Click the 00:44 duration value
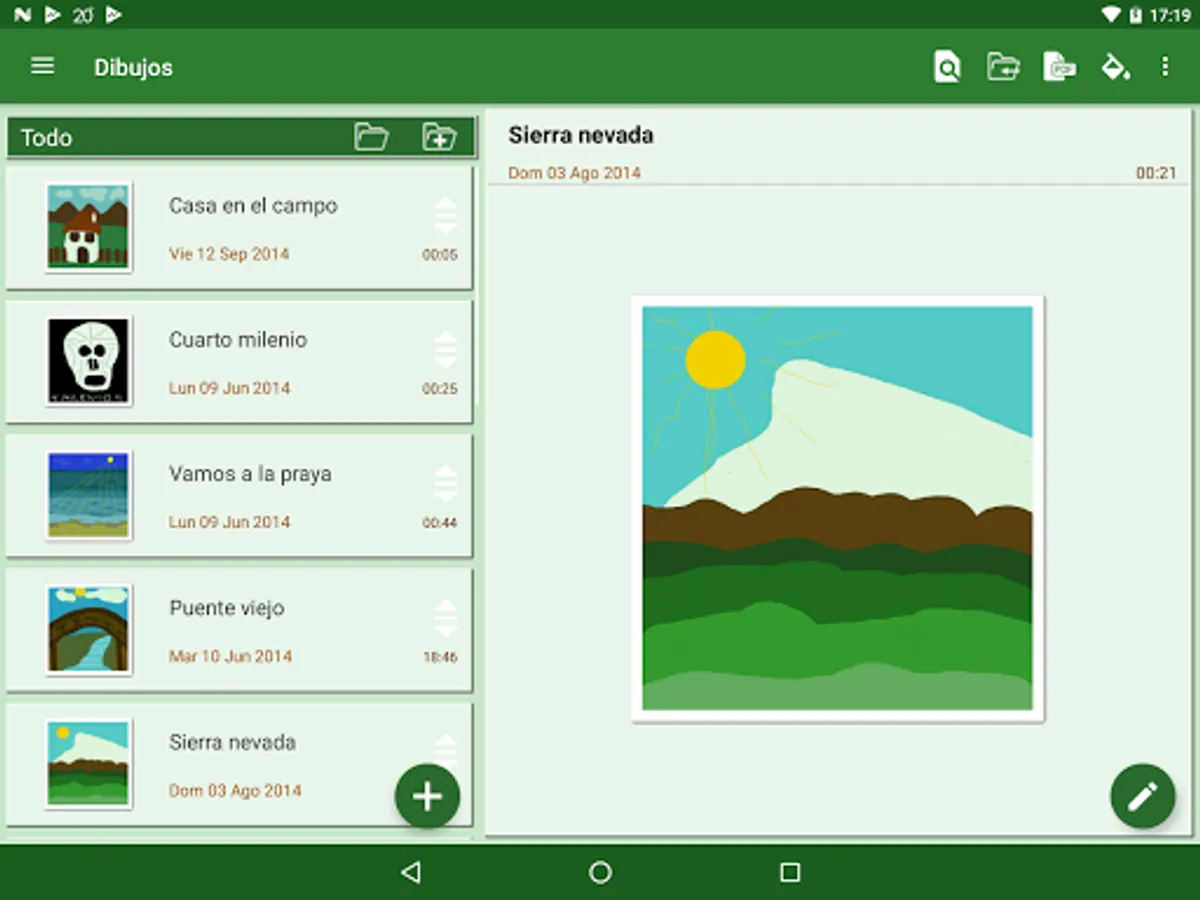Viewport: 1200px width, 900px height. pos(440,523)
